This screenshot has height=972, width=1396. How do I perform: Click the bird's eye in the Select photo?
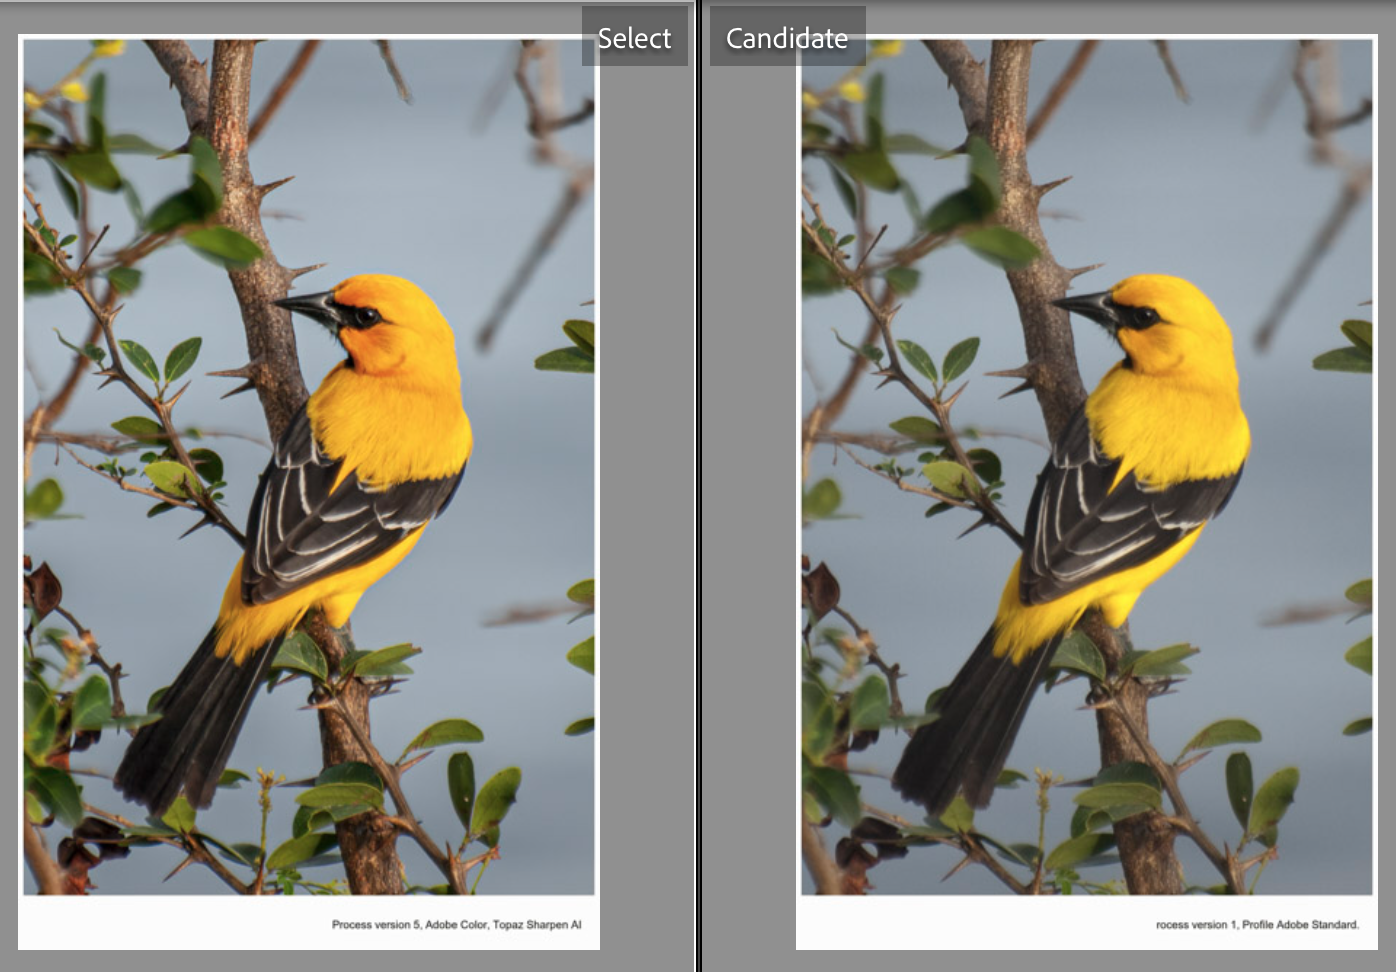point(366,317)
